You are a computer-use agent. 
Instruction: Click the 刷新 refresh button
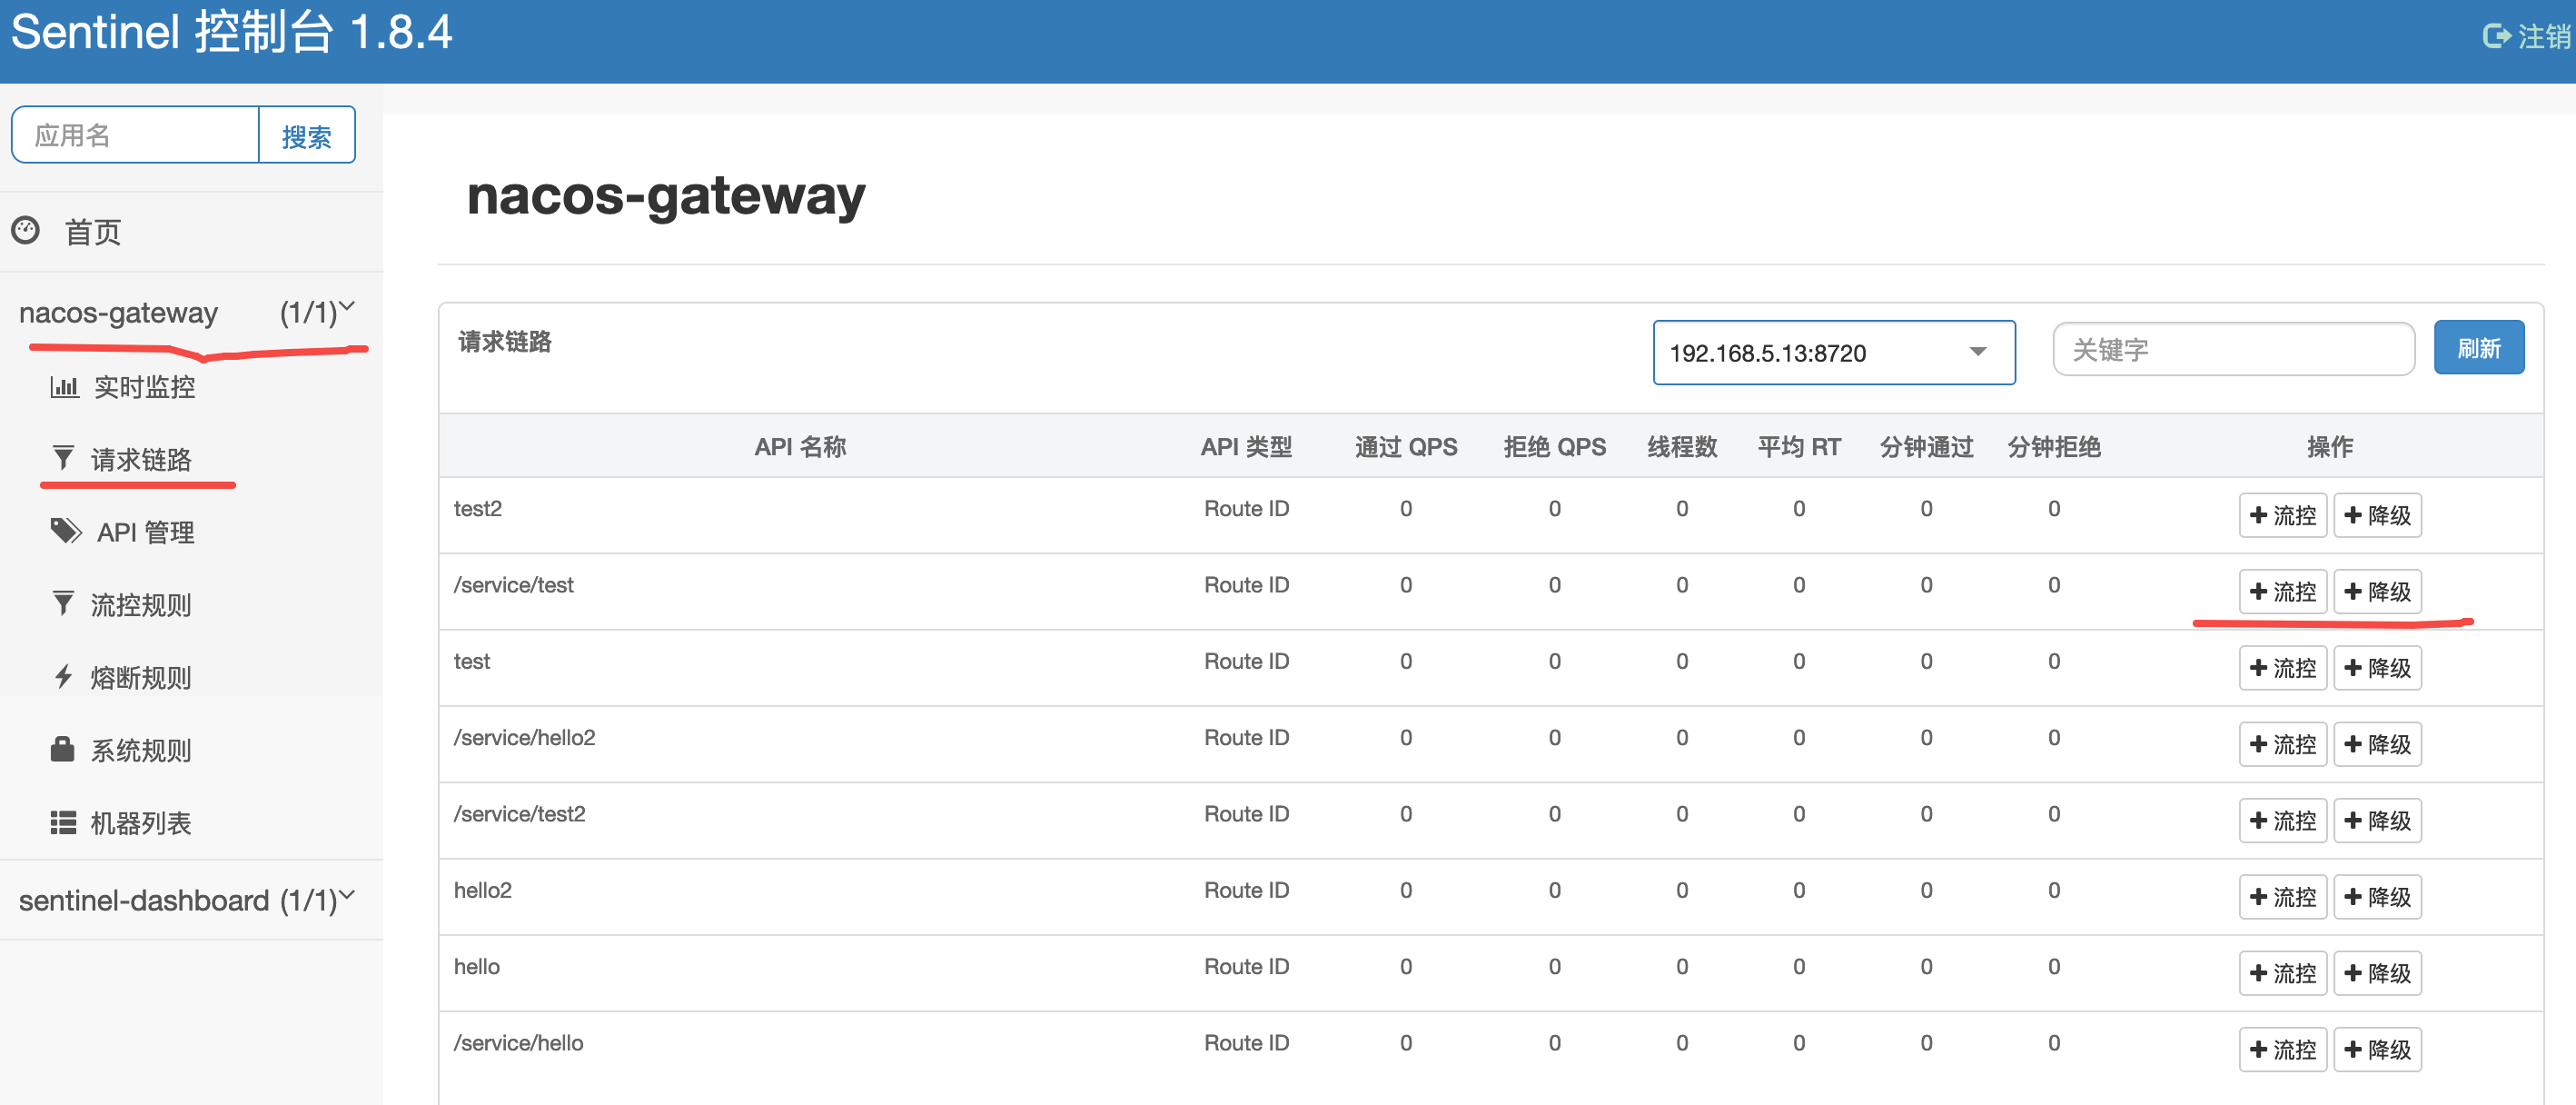(2478, 348)
